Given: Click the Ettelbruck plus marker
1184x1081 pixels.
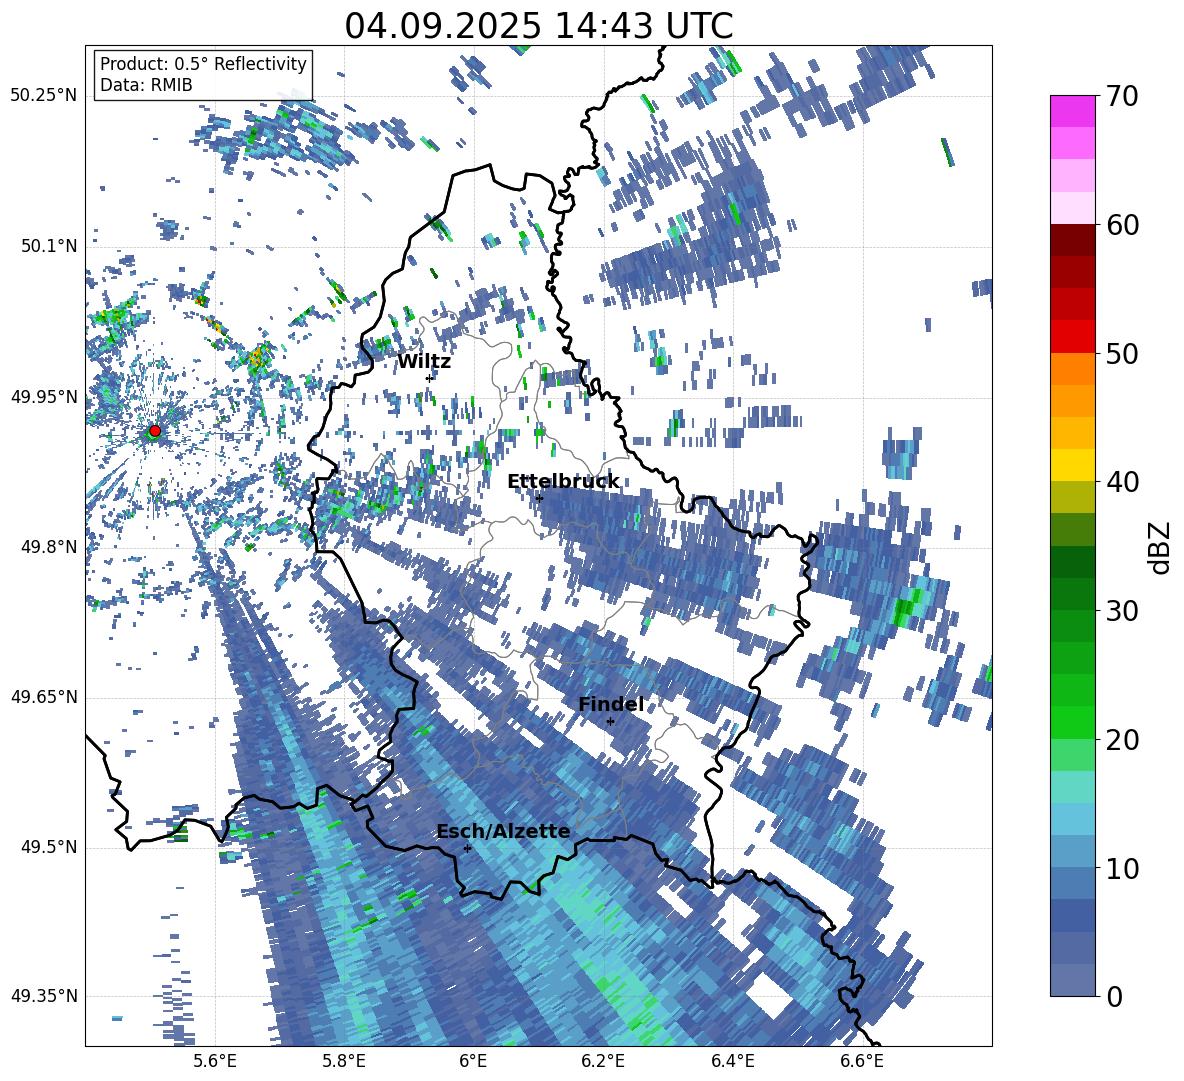Looking at the screenshot, I should tap(539, 498).
